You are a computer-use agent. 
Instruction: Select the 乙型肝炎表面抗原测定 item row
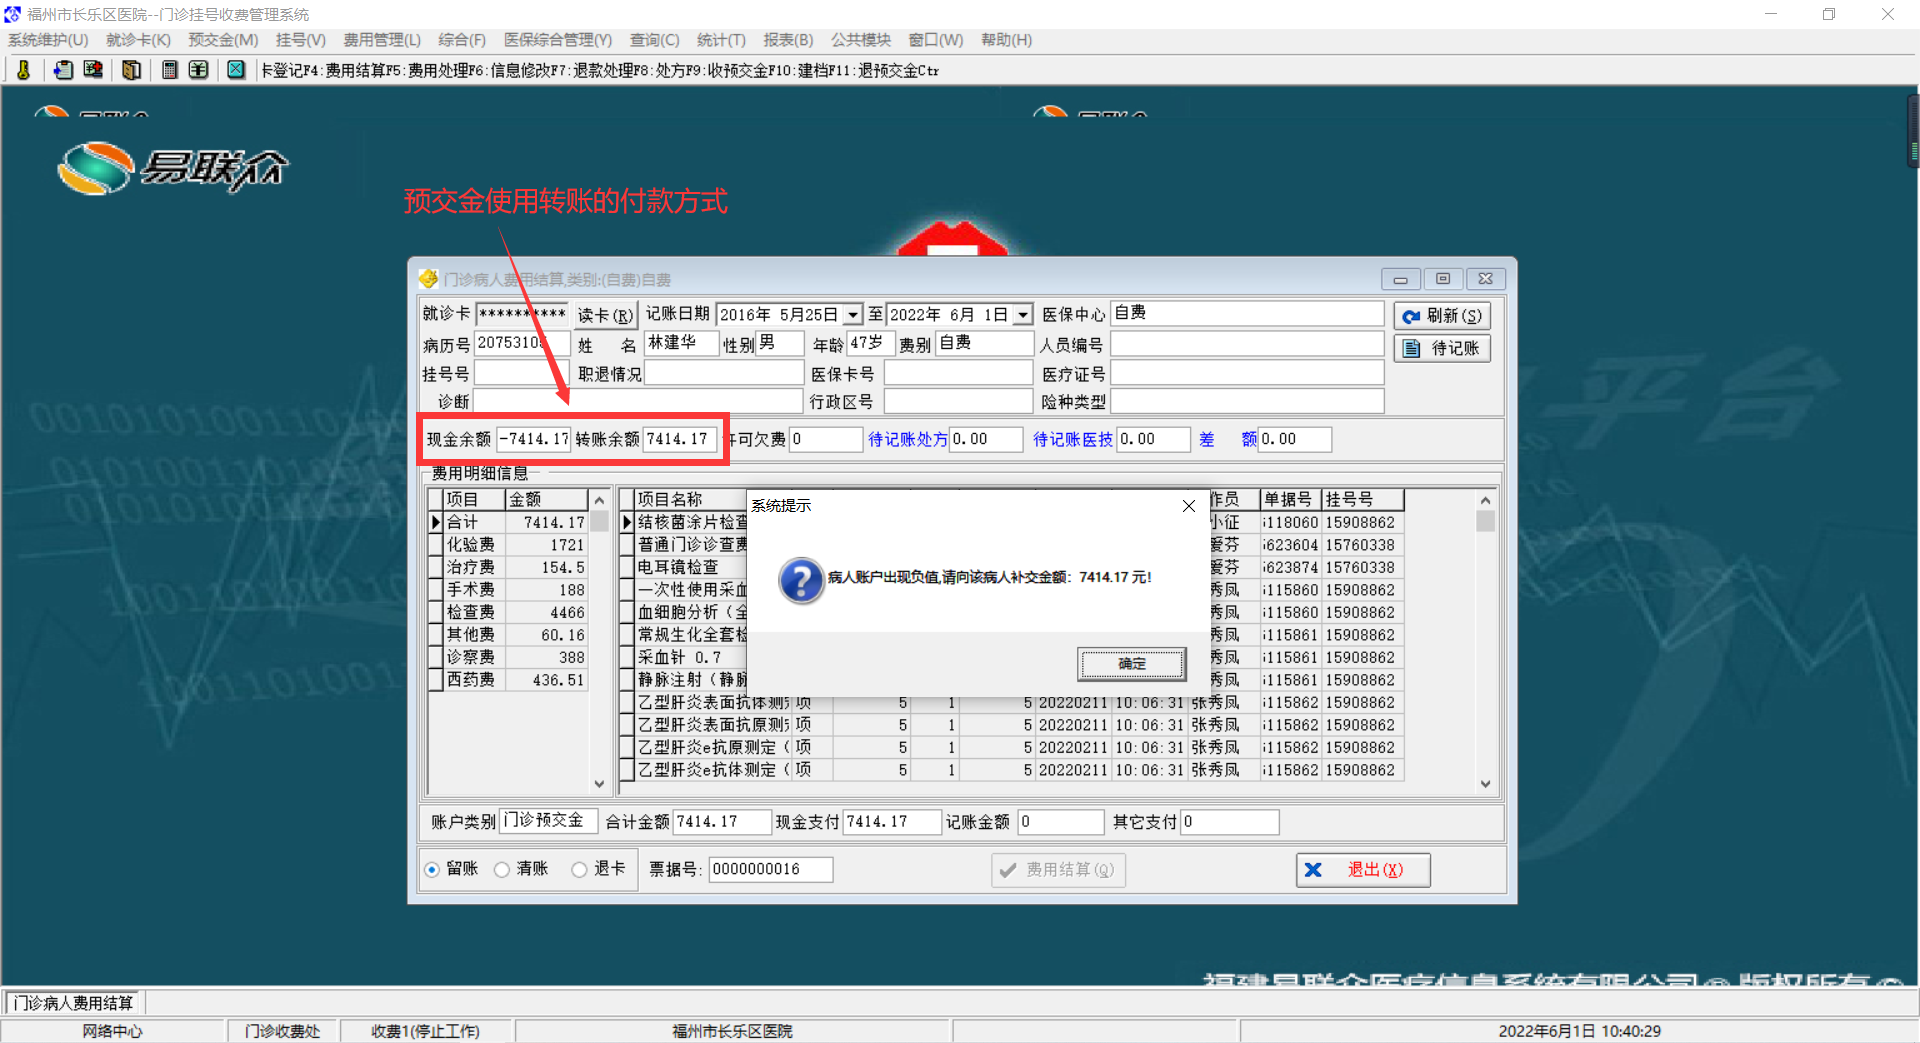click(1012, 725)
